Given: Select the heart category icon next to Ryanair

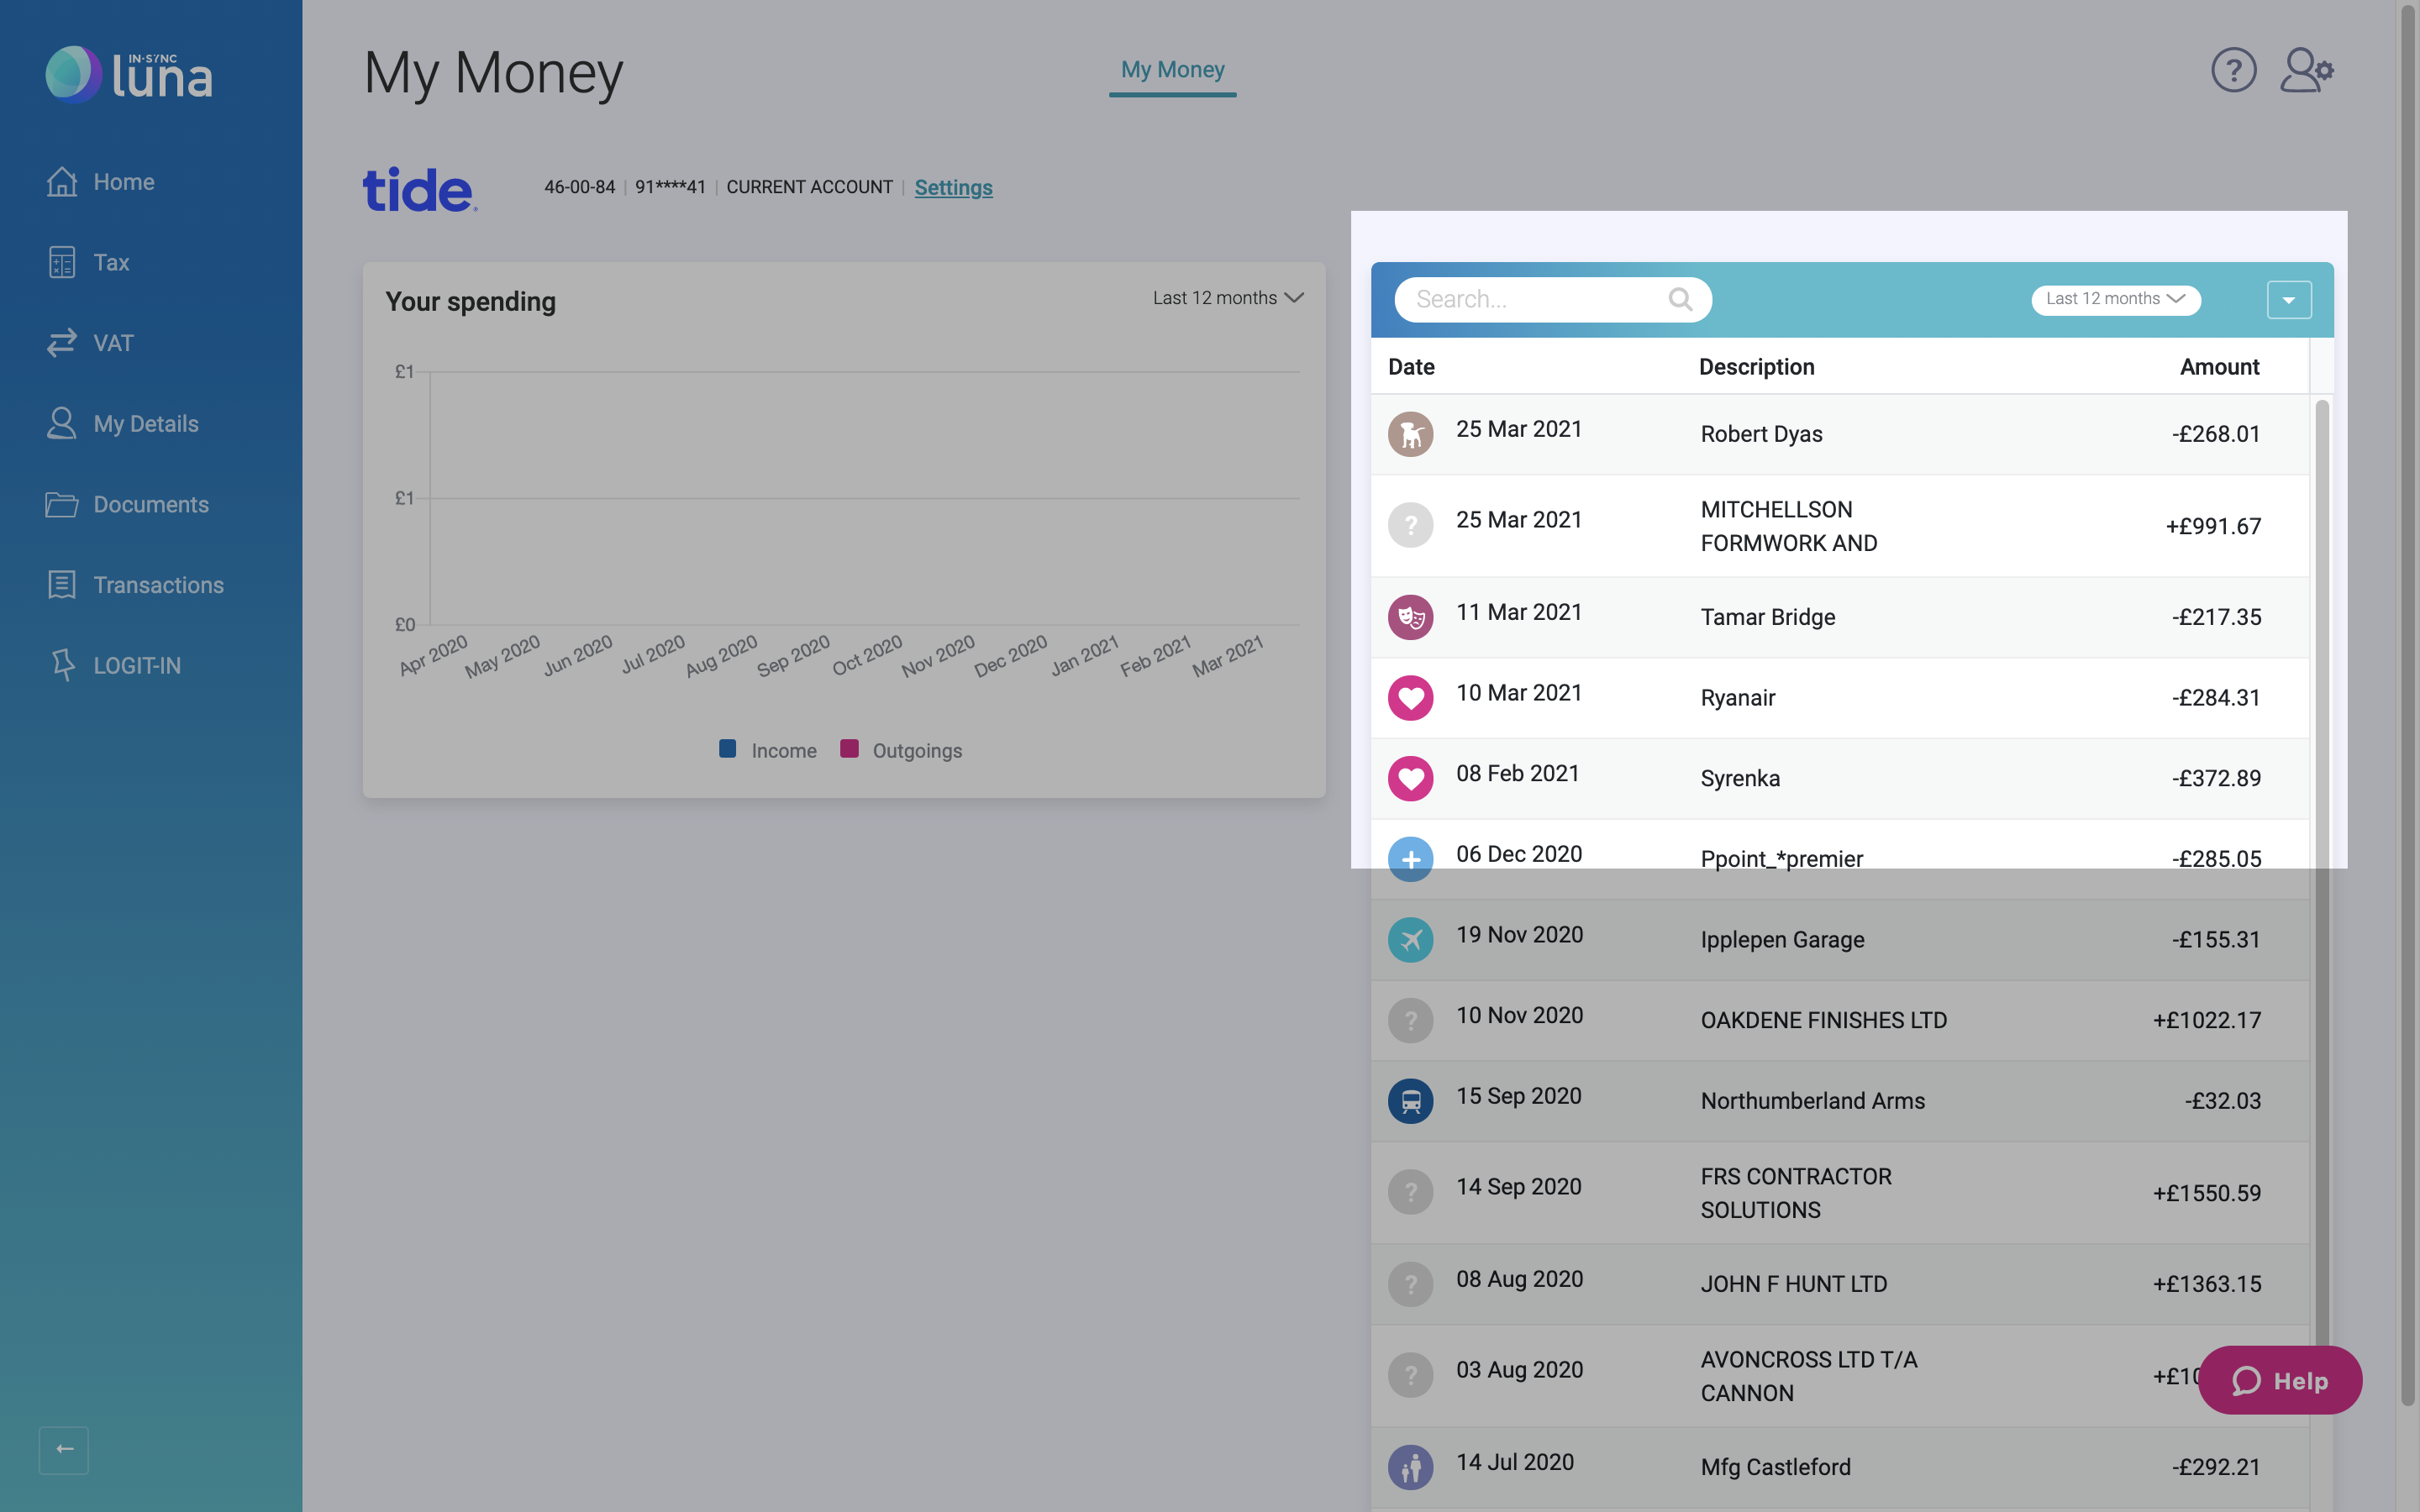Looking at the screenshot, I should coord(1411,697).
